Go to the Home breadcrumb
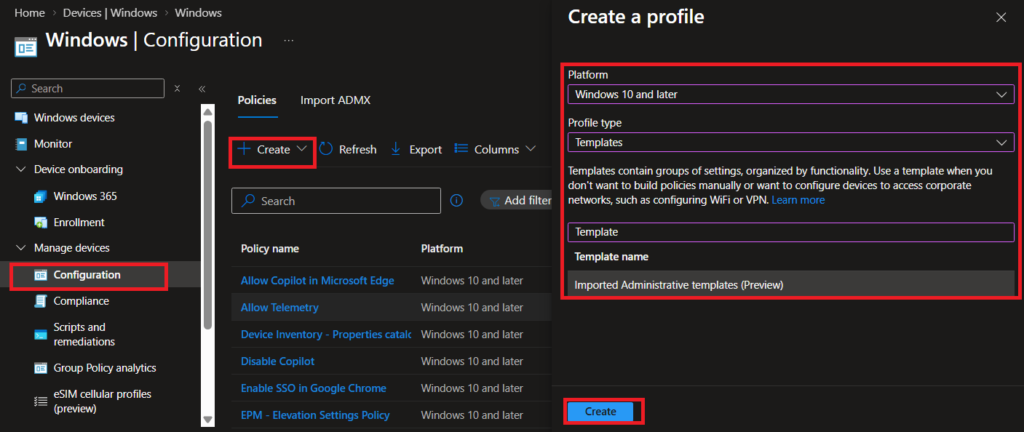The image size is (1024, 432). pos(28,12)
